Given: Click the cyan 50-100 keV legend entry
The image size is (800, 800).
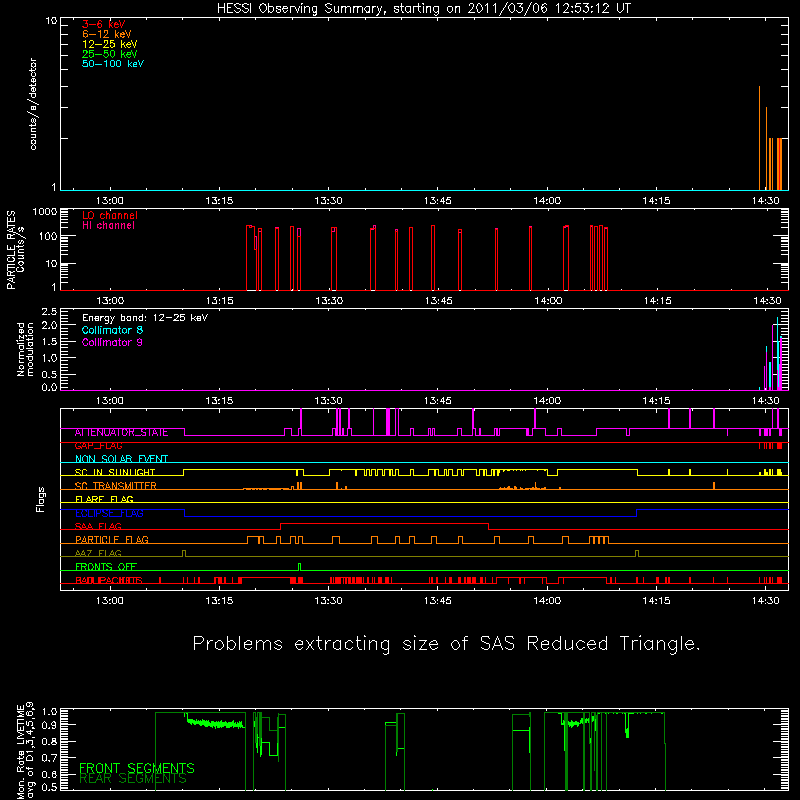Looking at the screenshot, I should point(113,64).
